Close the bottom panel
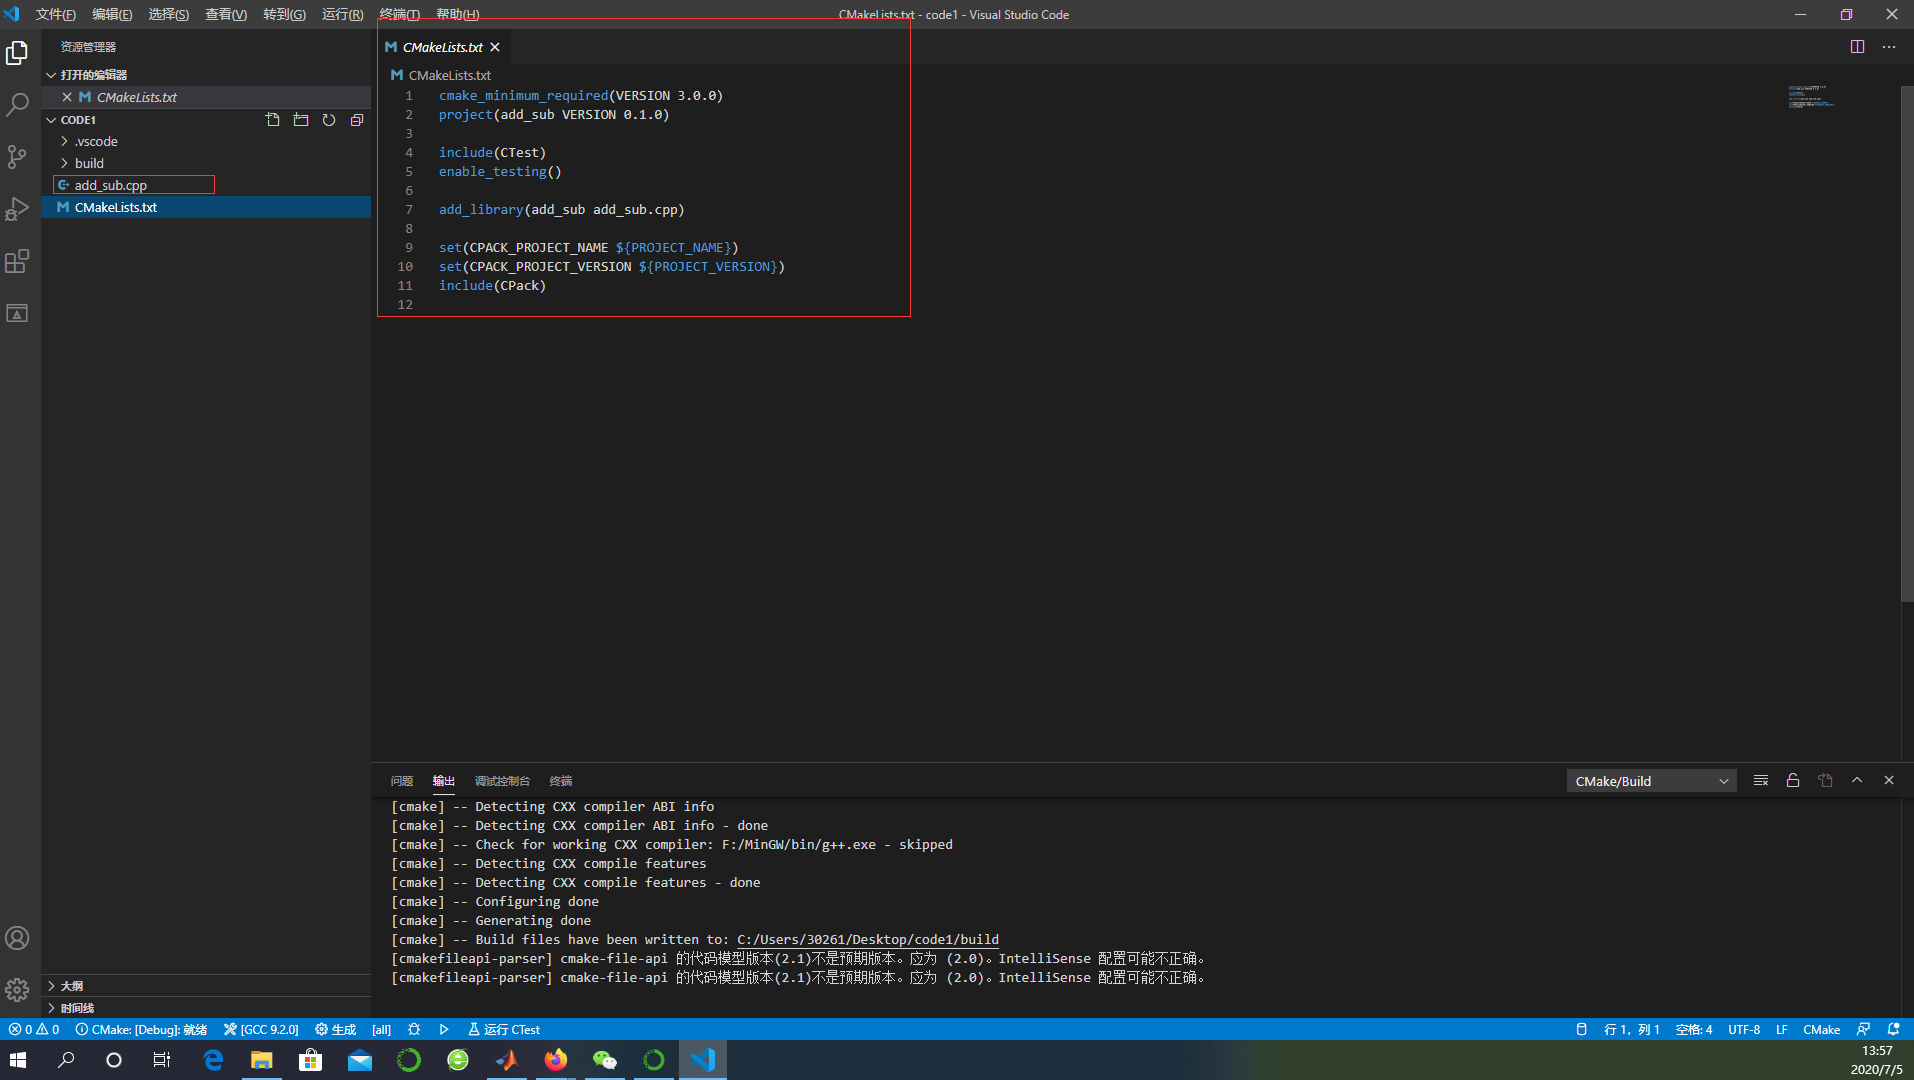The height and width of the screenshot is (1080, 1914). [x=1889, y=781]
